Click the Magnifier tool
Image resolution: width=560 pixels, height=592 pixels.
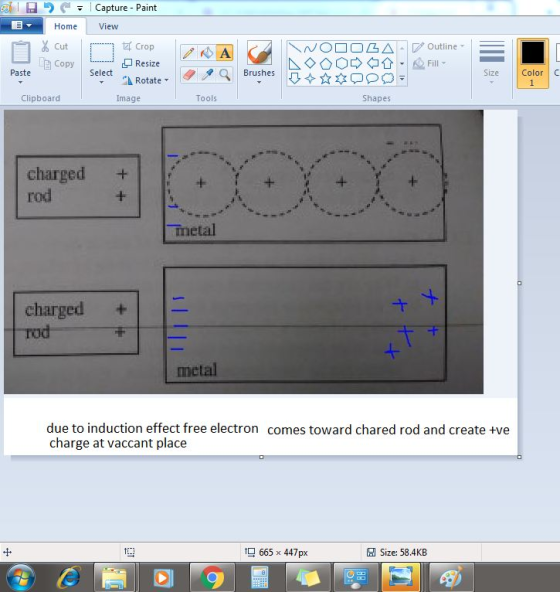click(225, 75)
